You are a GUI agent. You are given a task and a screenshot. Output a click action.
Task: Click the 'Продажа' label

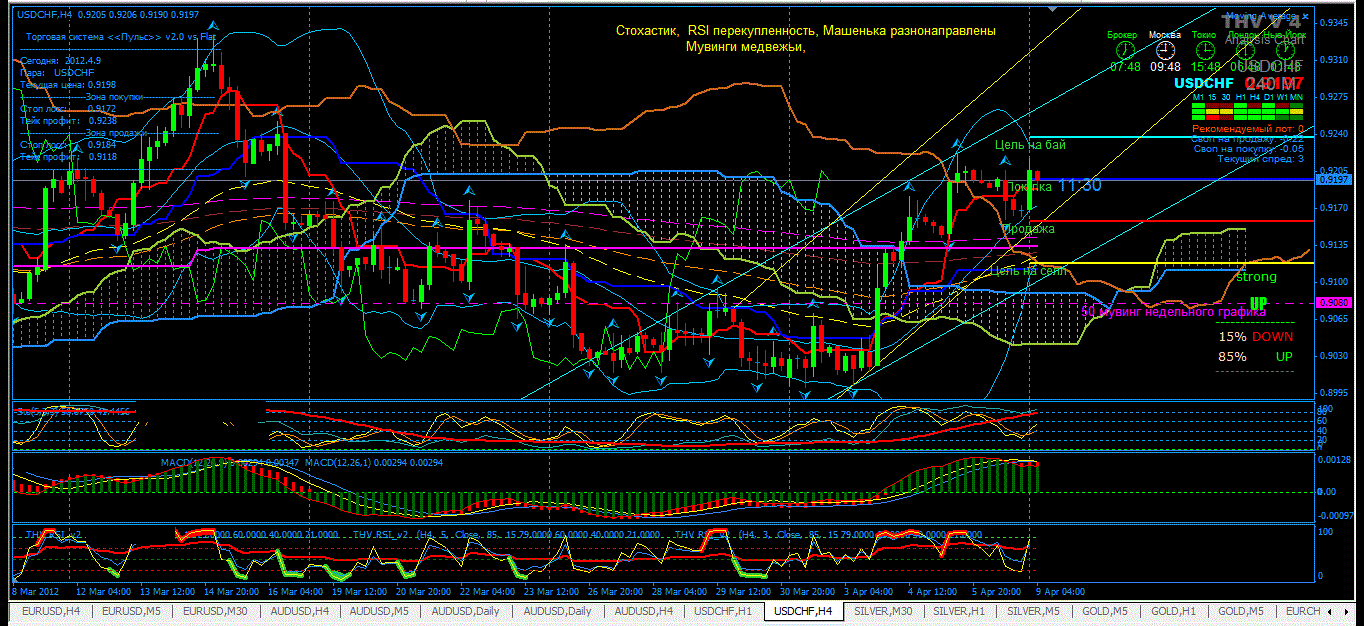pyautogui.click(x=1028, y=229)
